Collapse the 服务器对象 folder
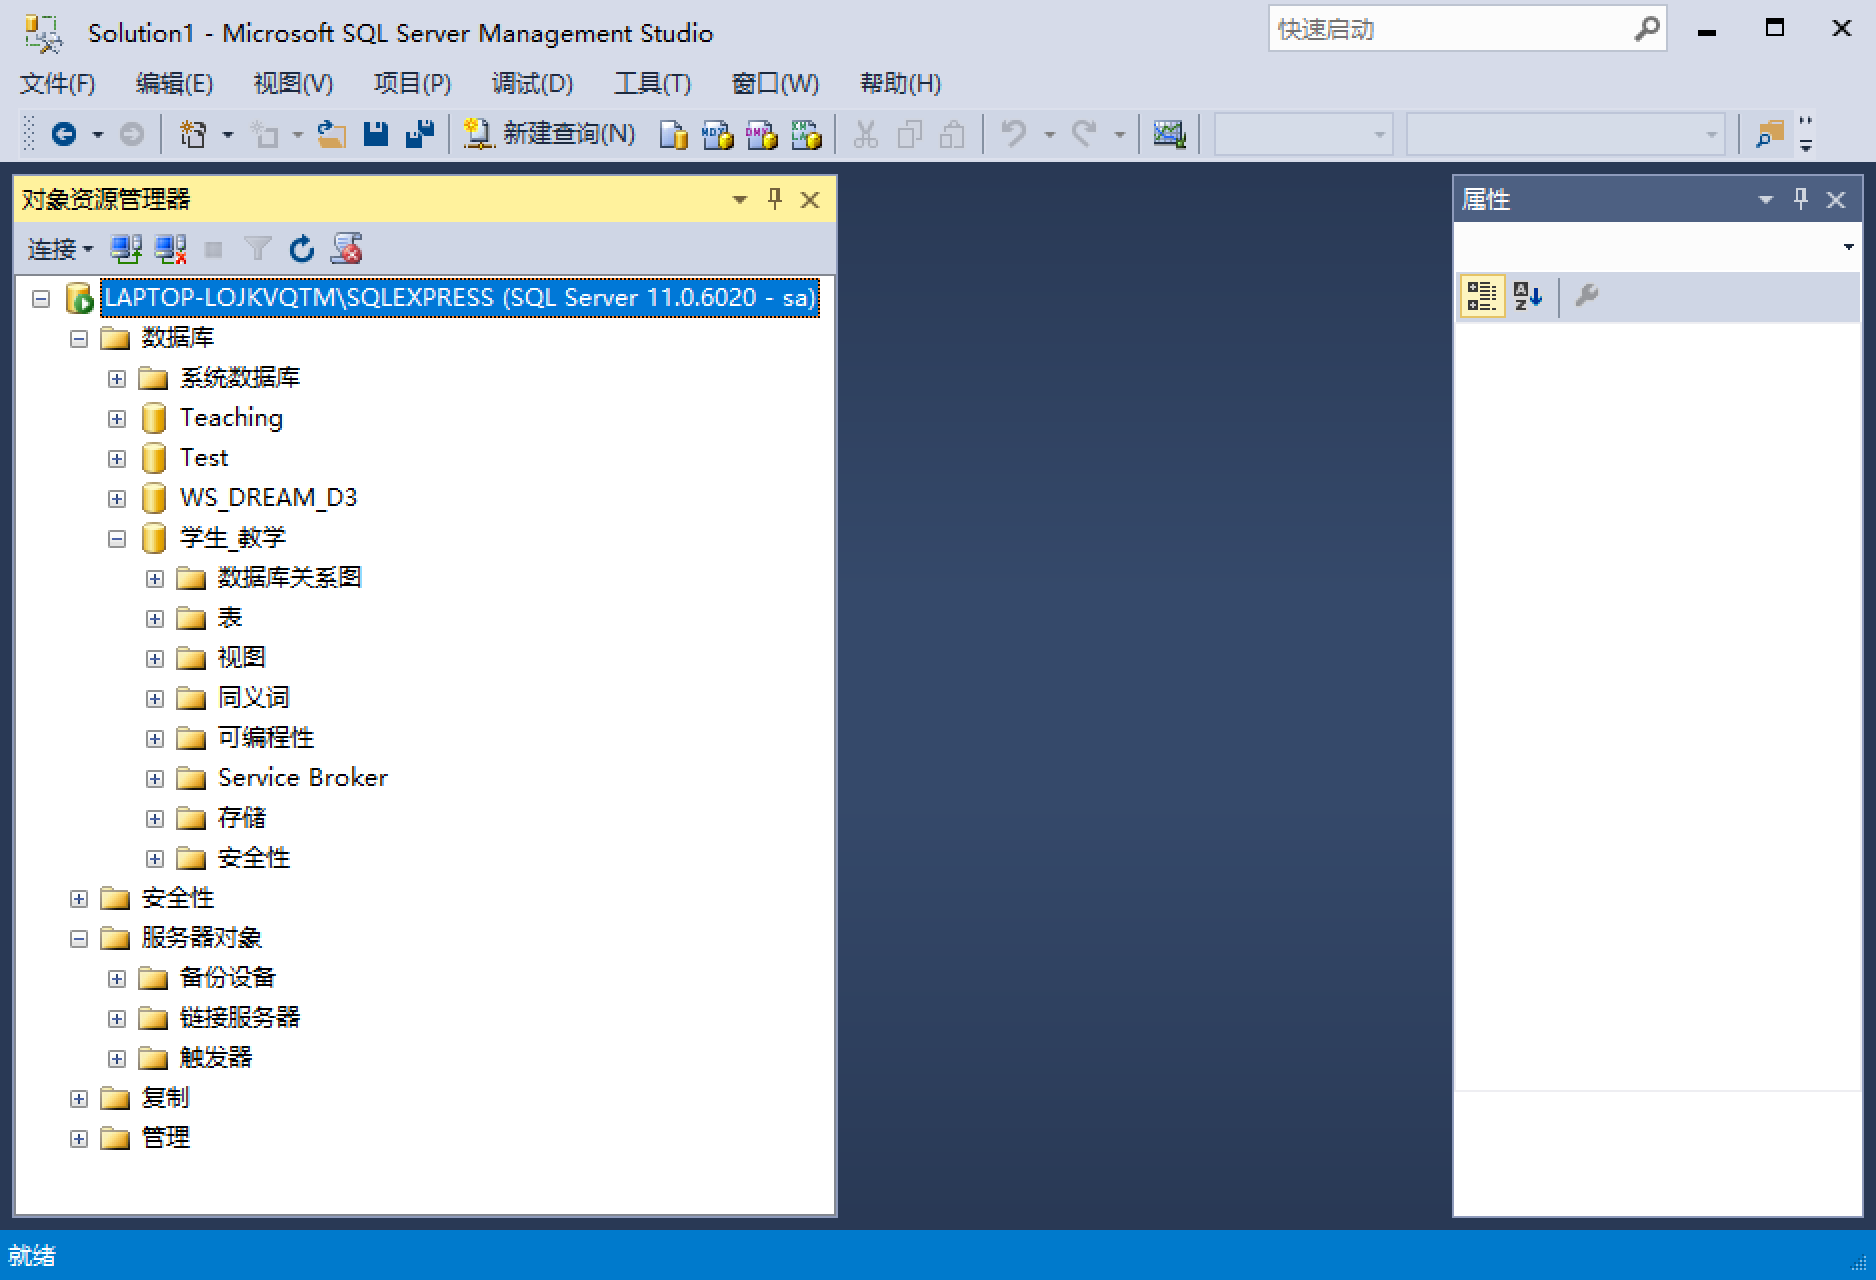Screen dimensions: 1876x1280 coord(79,939)
